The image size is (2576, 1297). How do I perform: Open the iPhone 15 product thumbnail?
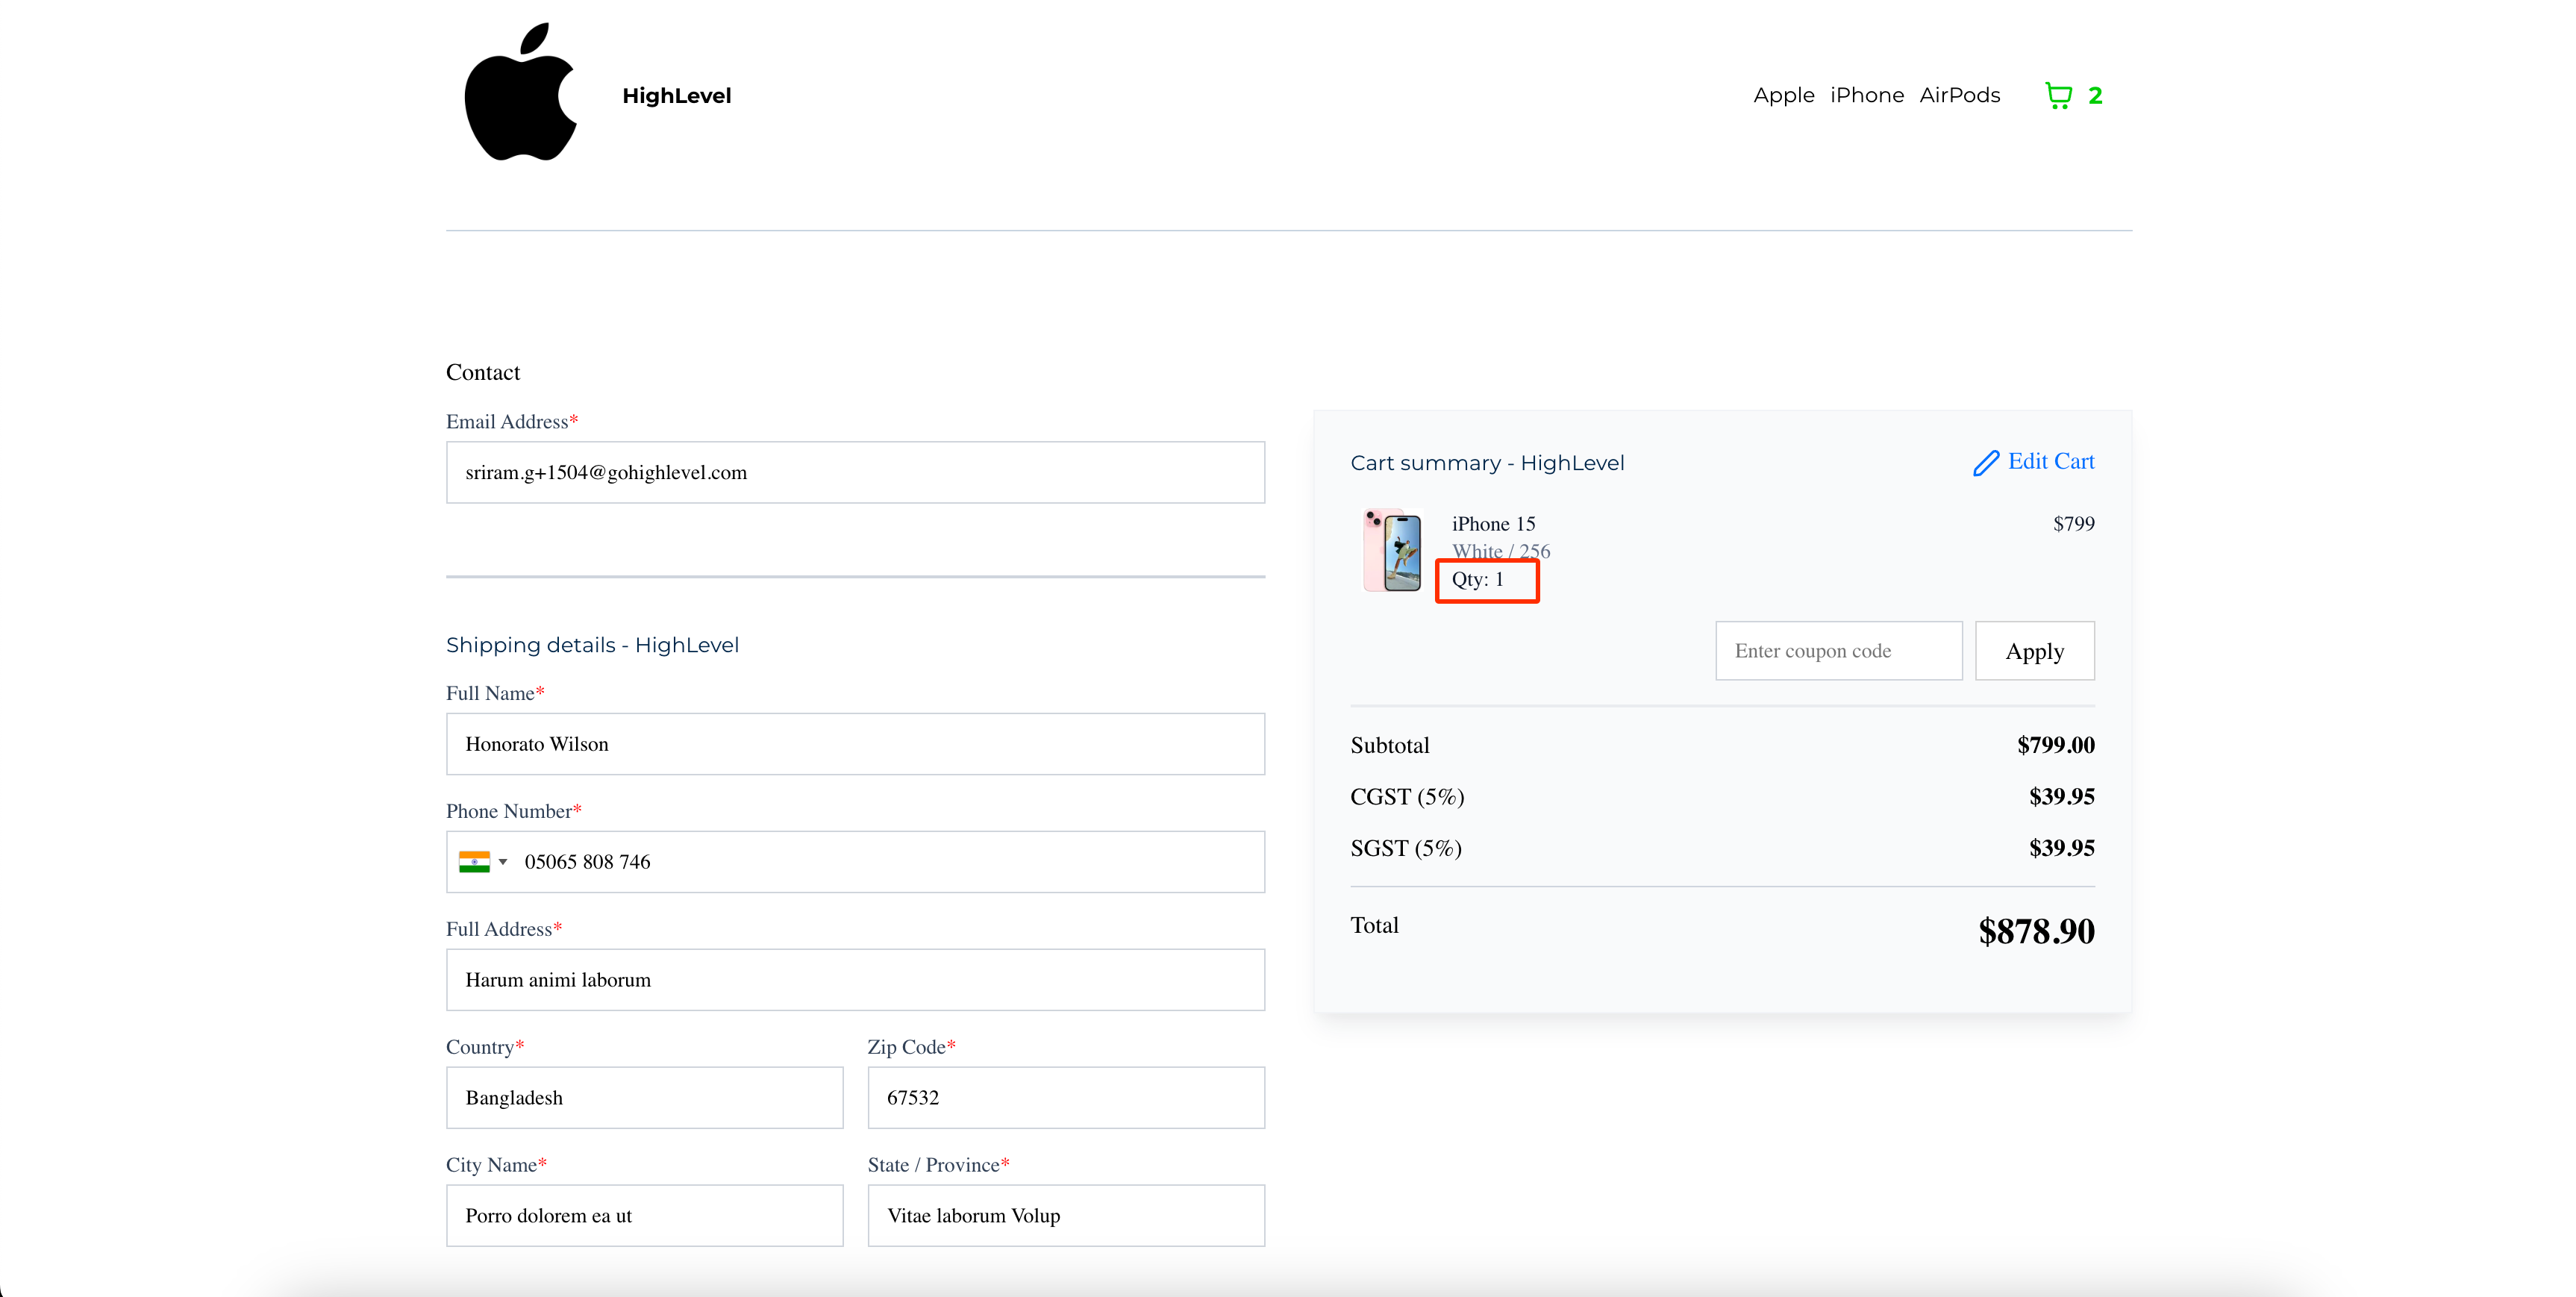(x=1392, y=551)
